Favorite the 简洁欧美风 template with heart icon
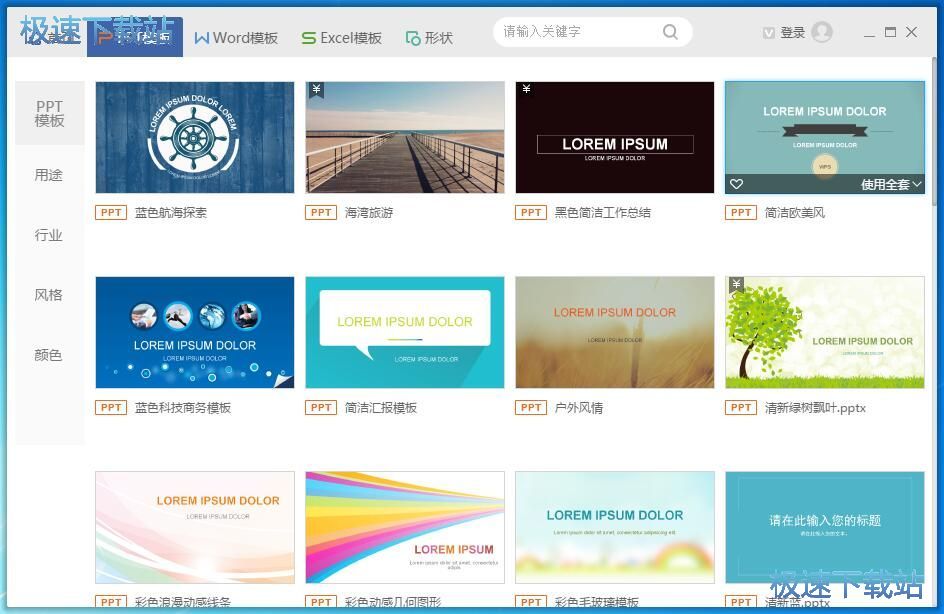The image size is (944, 614). [x=737, y=184]
